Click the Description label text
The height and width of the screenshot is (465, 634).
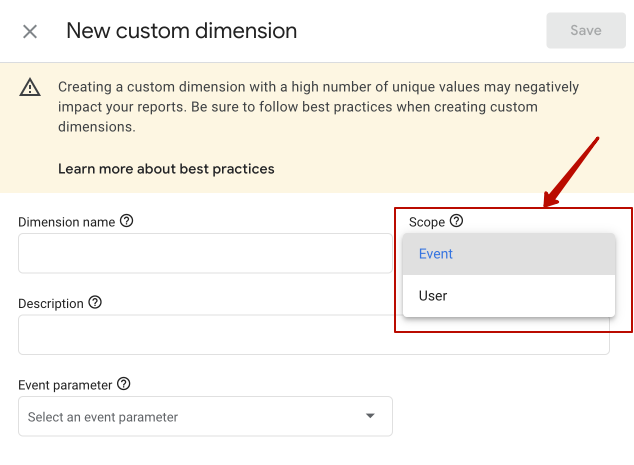click(51, 304)
